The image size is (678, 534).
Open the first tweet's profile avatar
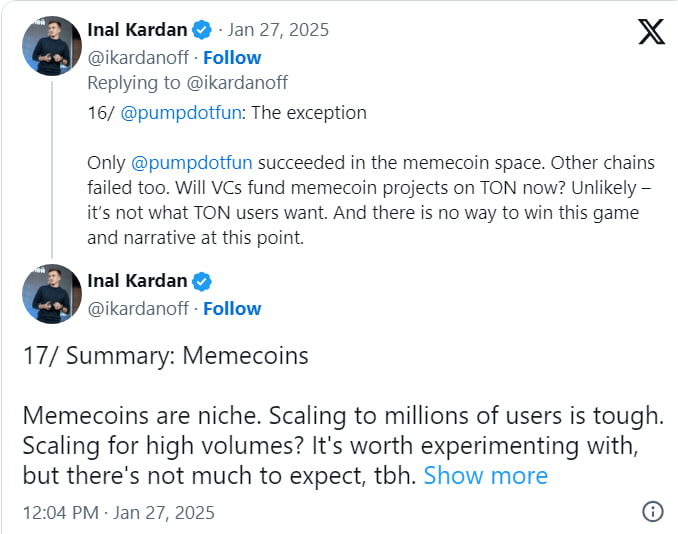pyautogui.click(x=51, y=45)
